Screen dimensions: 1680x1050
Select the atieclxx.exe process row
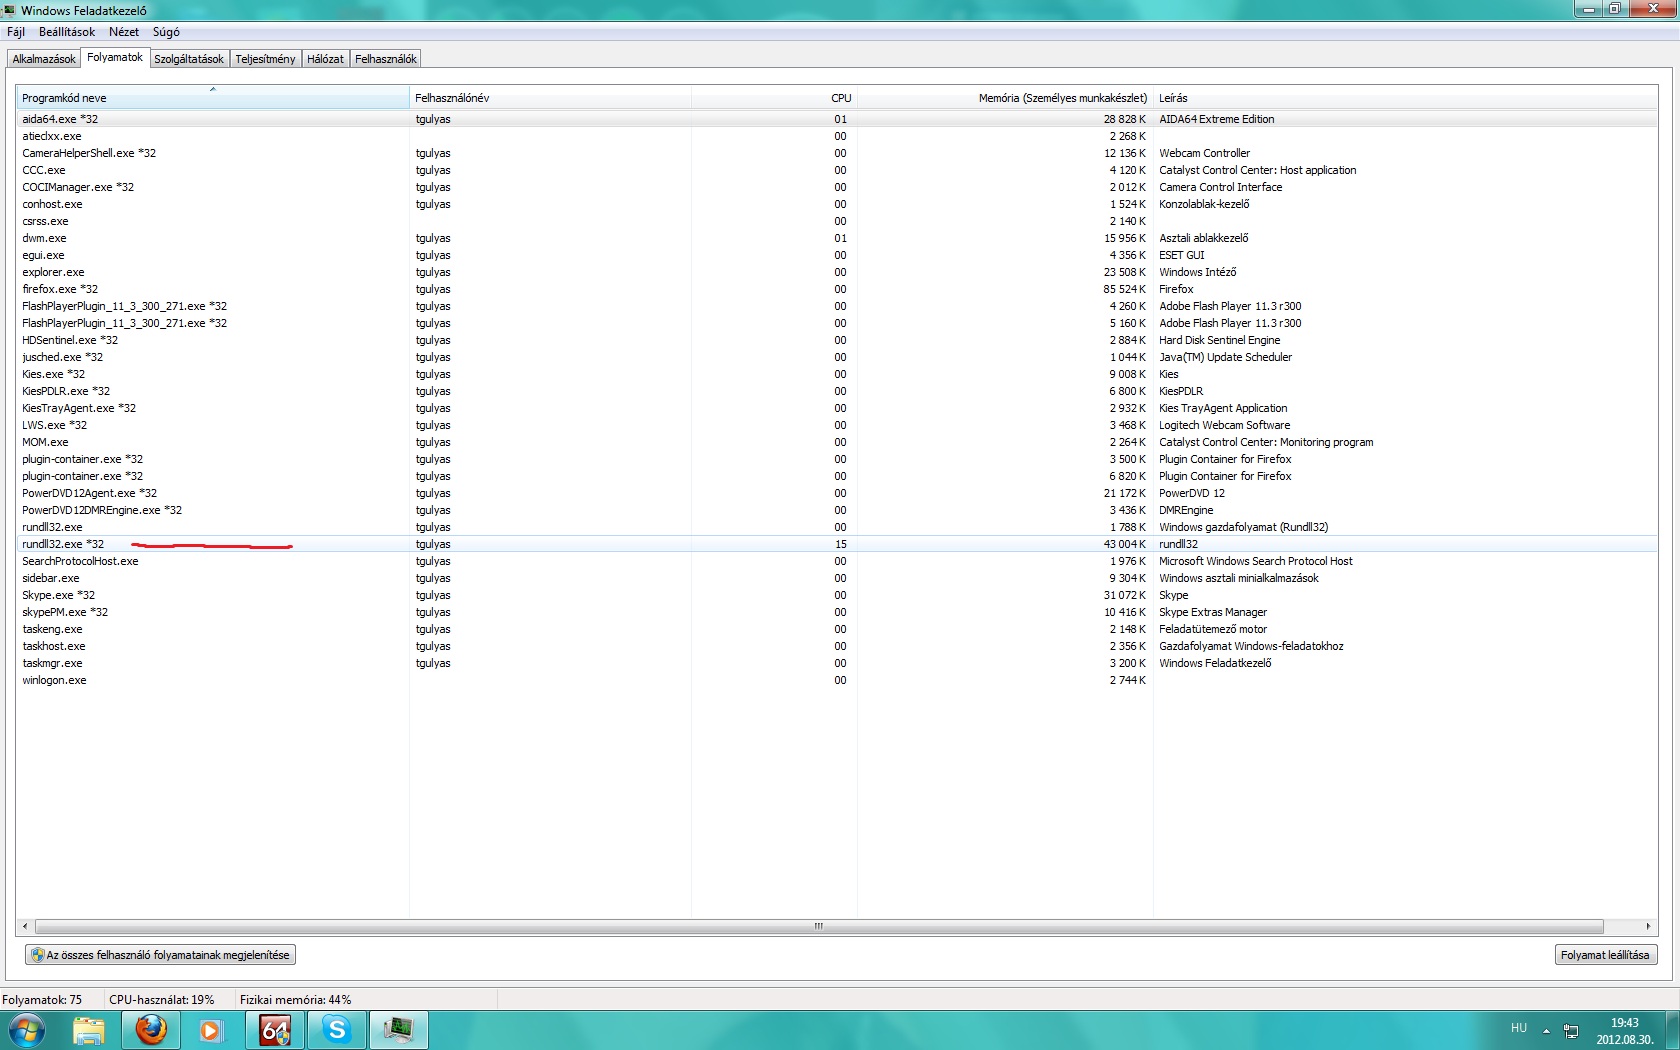pyautogui.click(x=836, y=136)
